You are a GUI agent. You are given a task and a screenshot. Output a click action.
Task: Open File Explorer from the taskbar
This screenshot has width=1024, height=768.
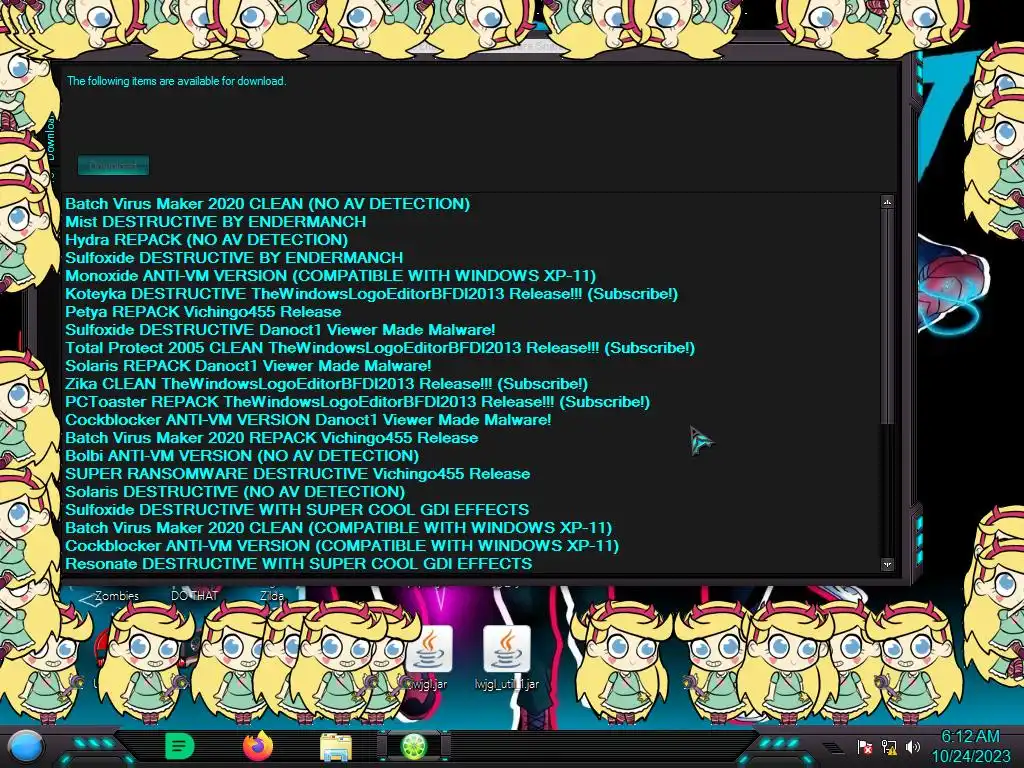[x=336, y=747]
